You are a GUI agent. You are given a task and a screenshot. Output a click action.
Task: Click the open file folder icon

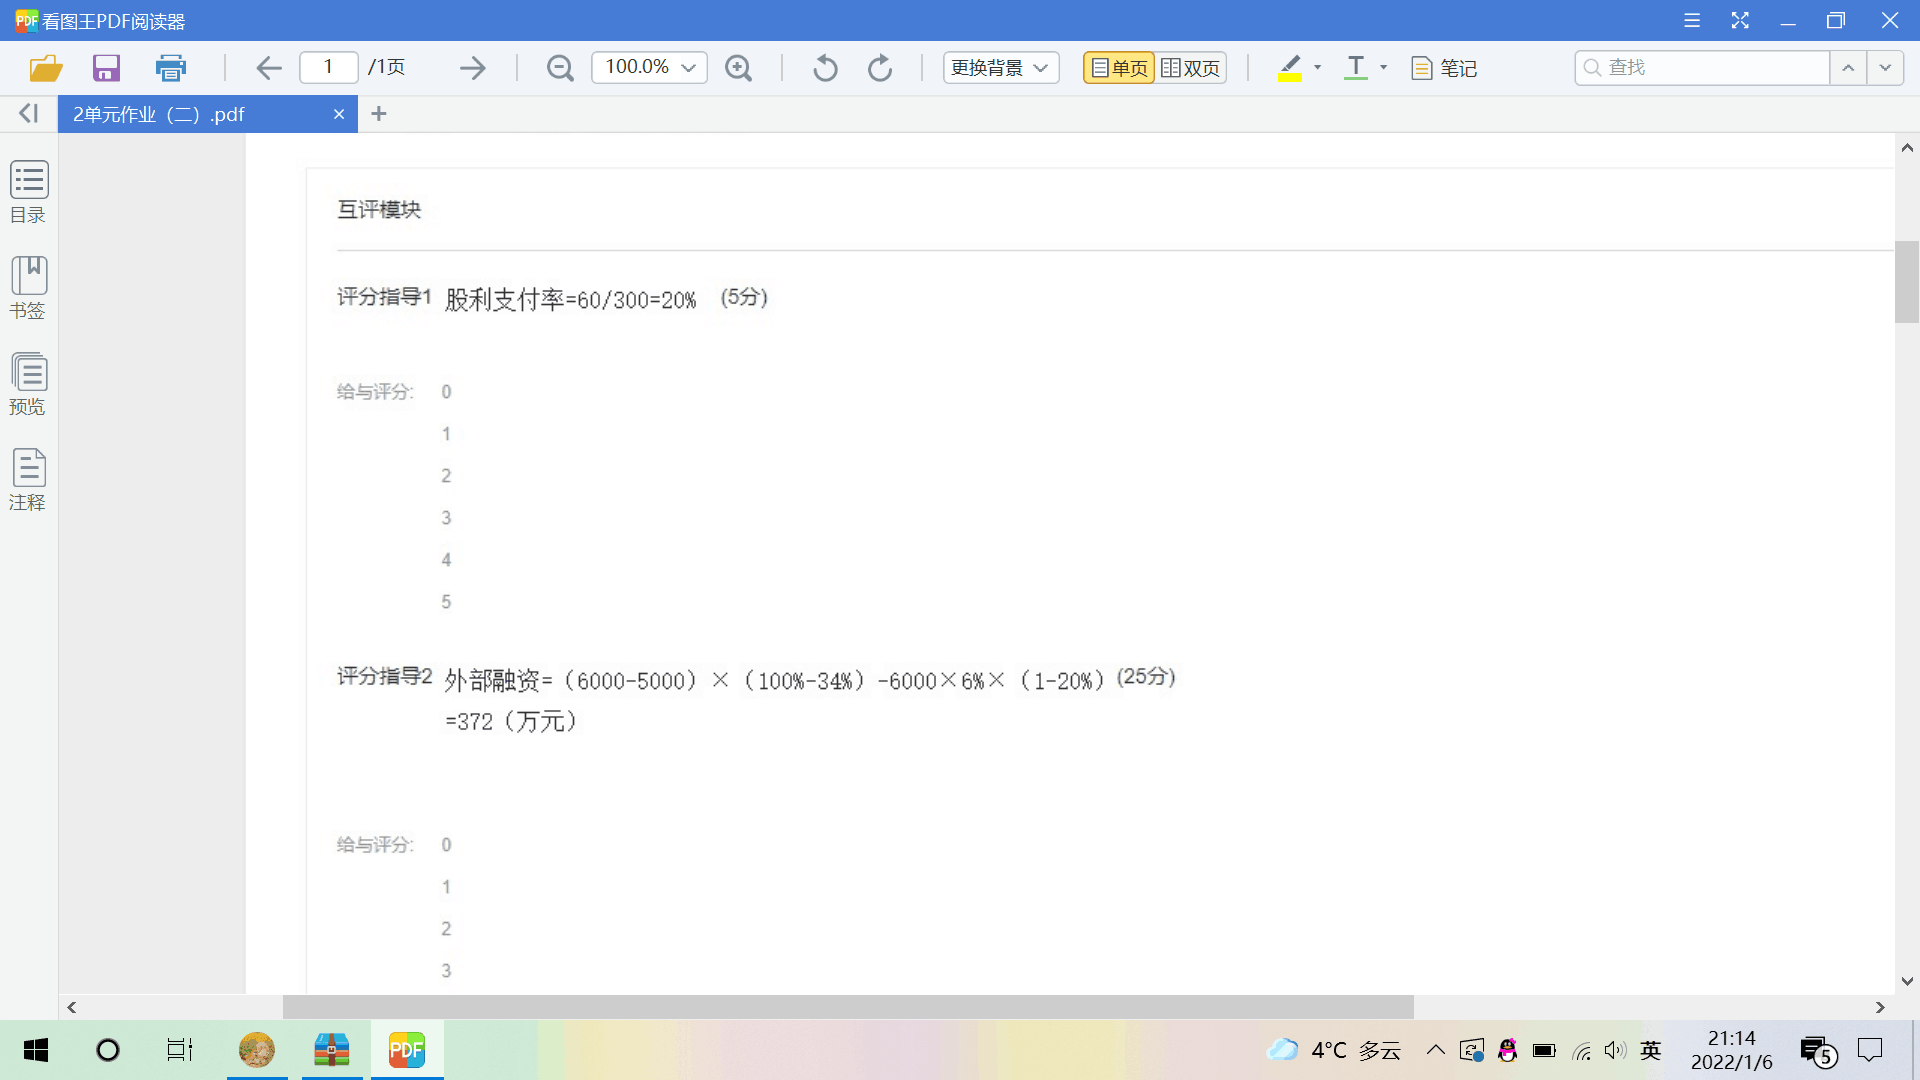click(46, 68)
